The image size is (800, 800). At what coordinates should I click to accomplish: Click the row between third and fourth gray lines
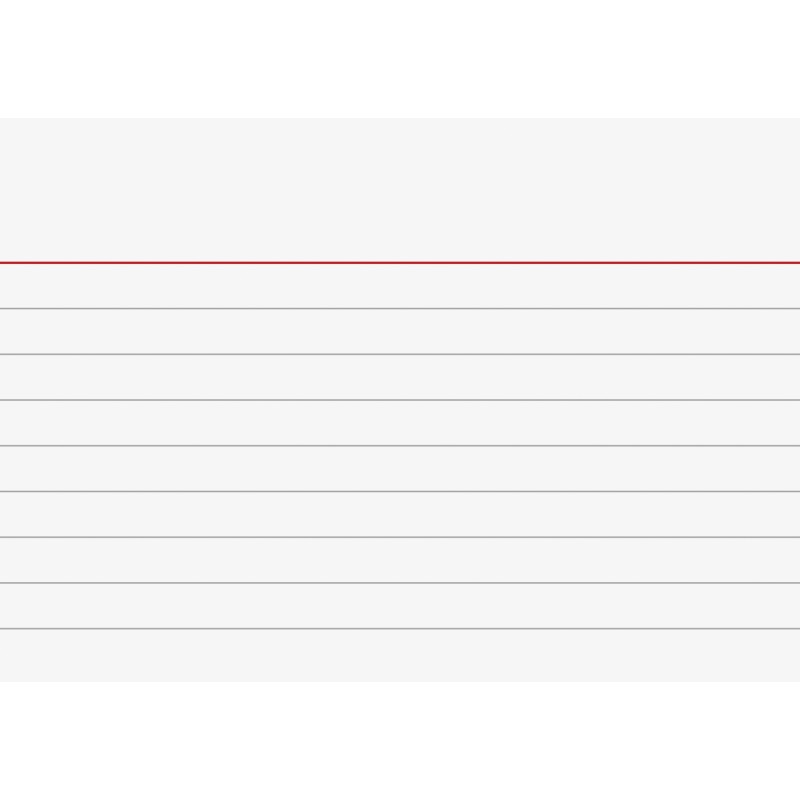(400, 423)
